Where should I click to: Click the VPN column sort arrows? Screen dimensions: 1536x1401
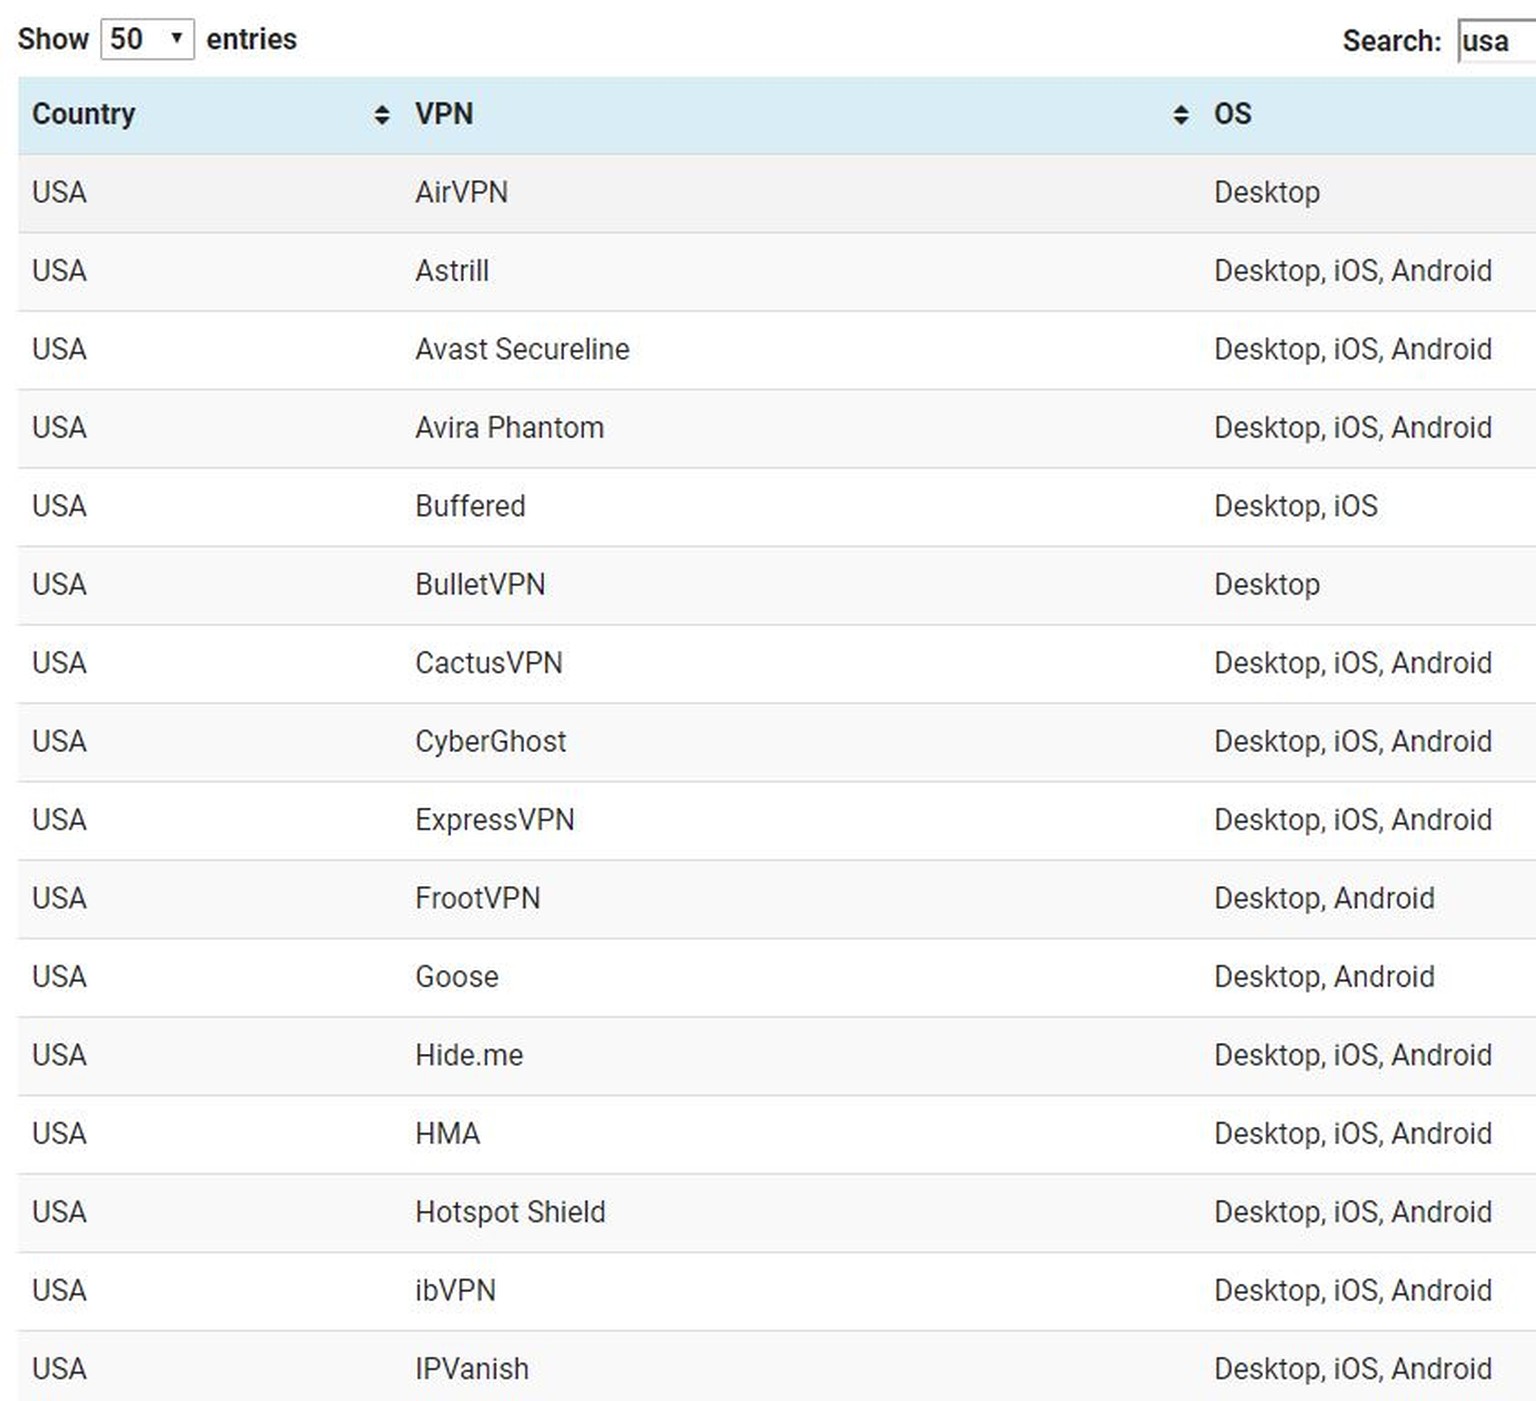pos(1180,115)
